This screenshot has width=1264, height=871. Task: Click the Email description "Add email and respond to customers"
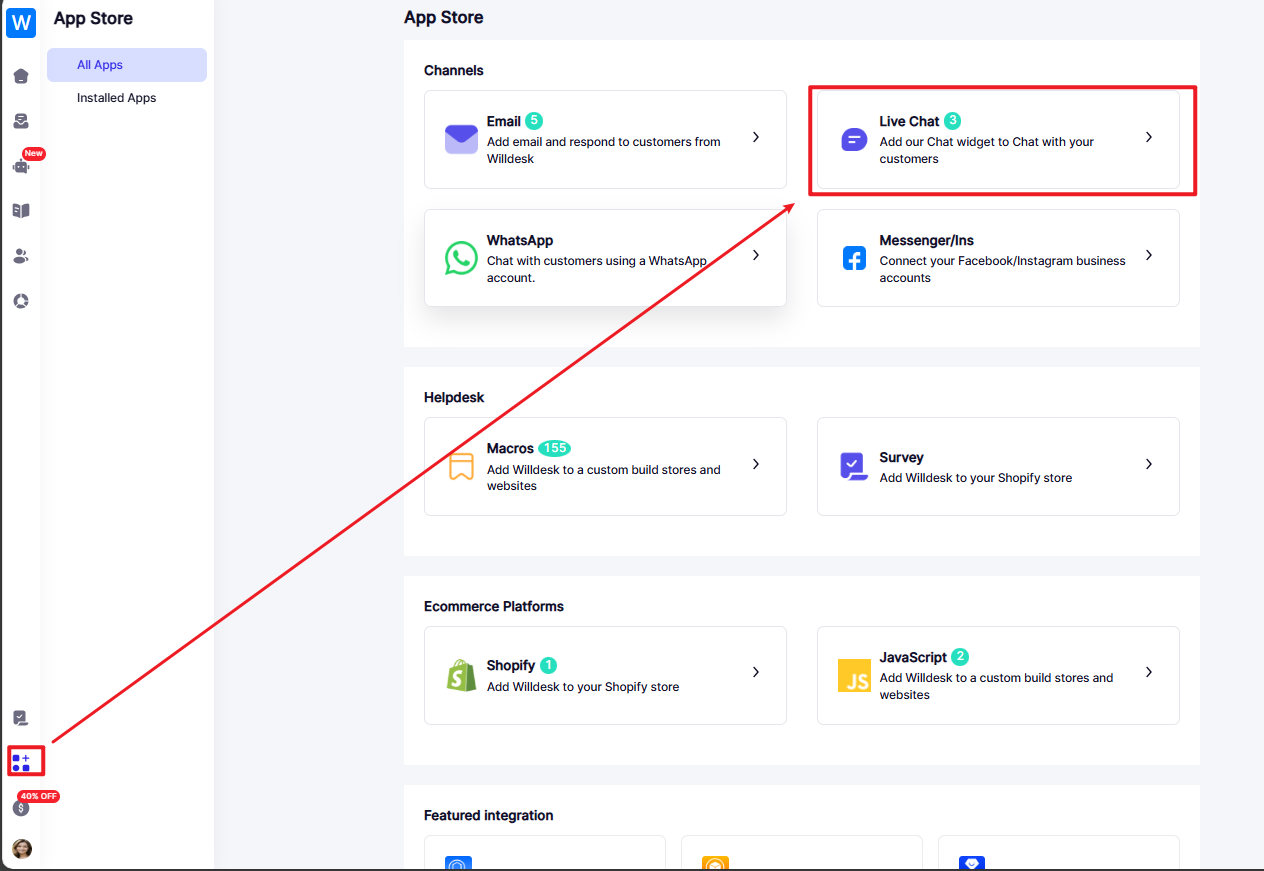(x=604, y=150)
